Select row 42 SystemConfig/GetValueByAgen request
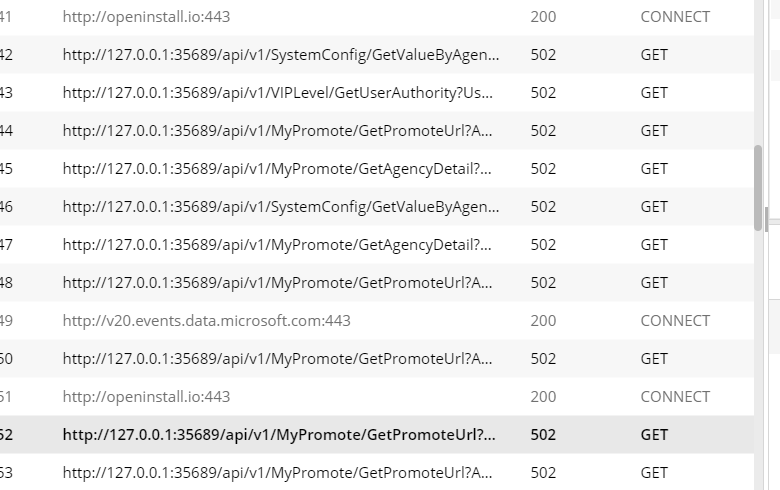 click(377, 55)
